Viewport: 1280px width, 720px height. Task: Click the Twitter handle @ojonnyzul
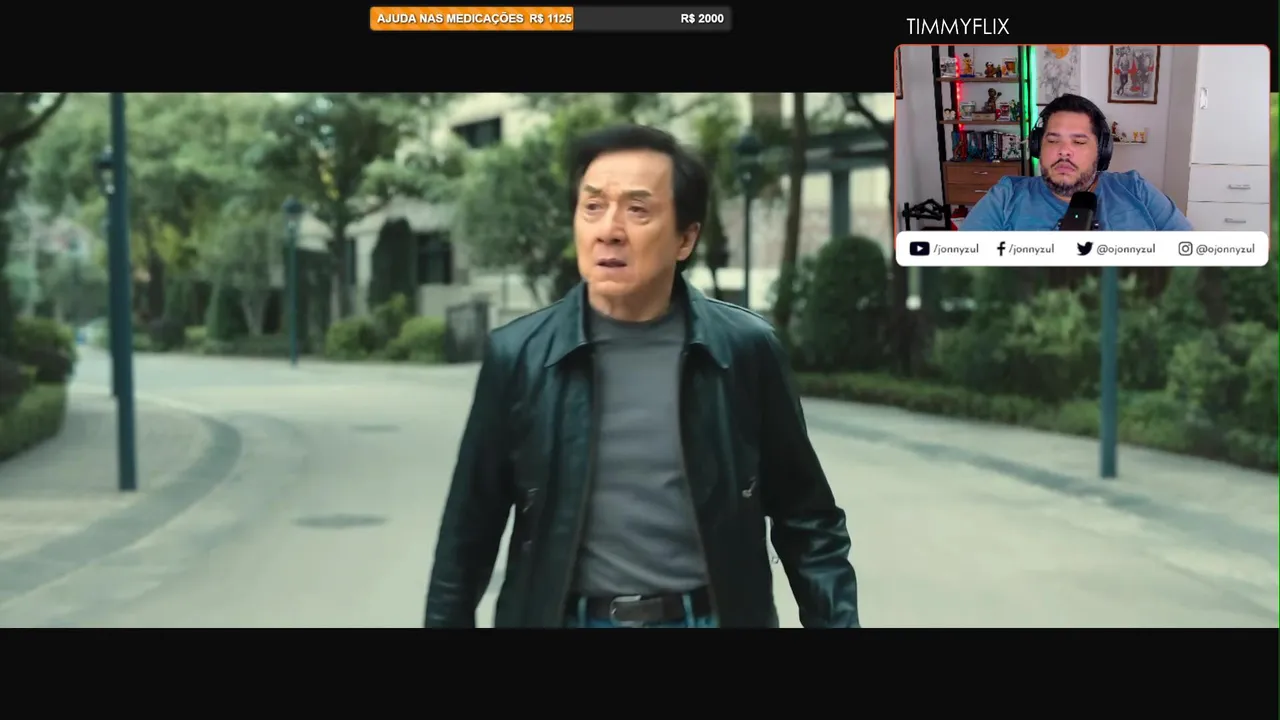tap(1125, 249)
